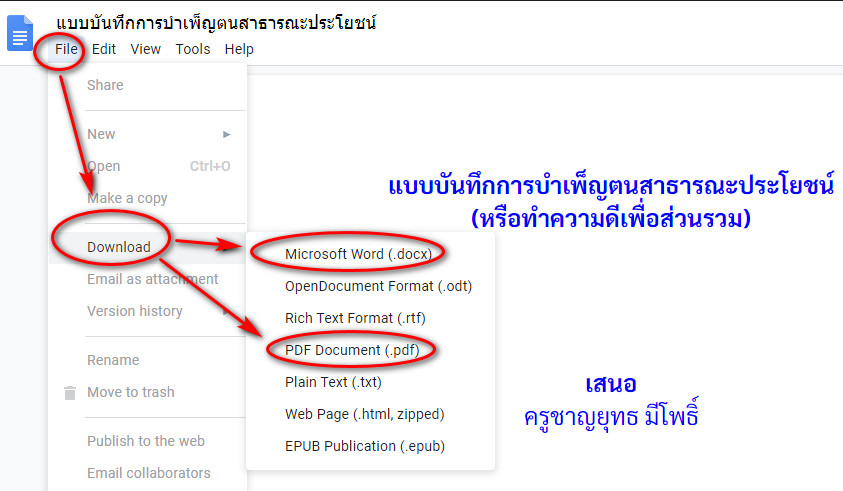This screenshot has width=843, height=491.
Task: Click the subtitle (หรือทำความดีเพื่อส่วนรวม)
Action: tap(611, 218)
